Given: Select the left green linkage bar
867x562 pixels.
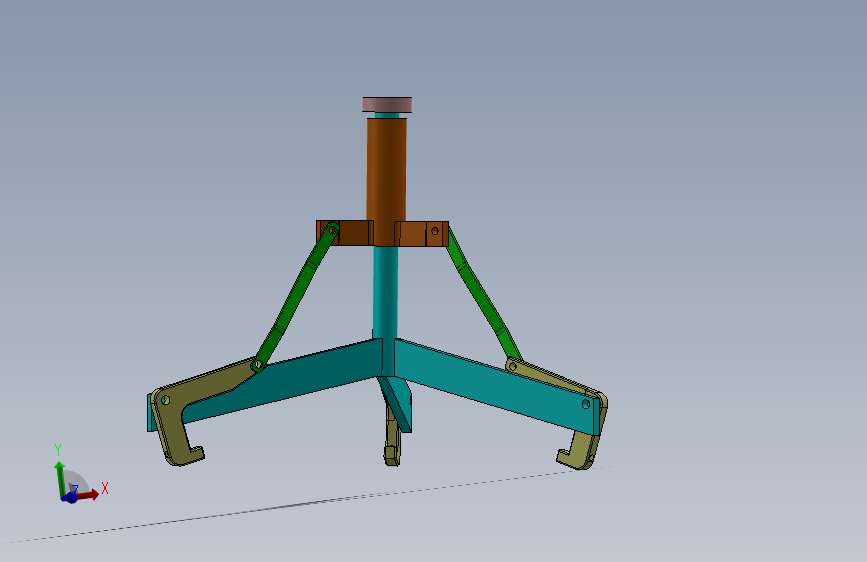Looking at the screenshot, I should (295, 296).
